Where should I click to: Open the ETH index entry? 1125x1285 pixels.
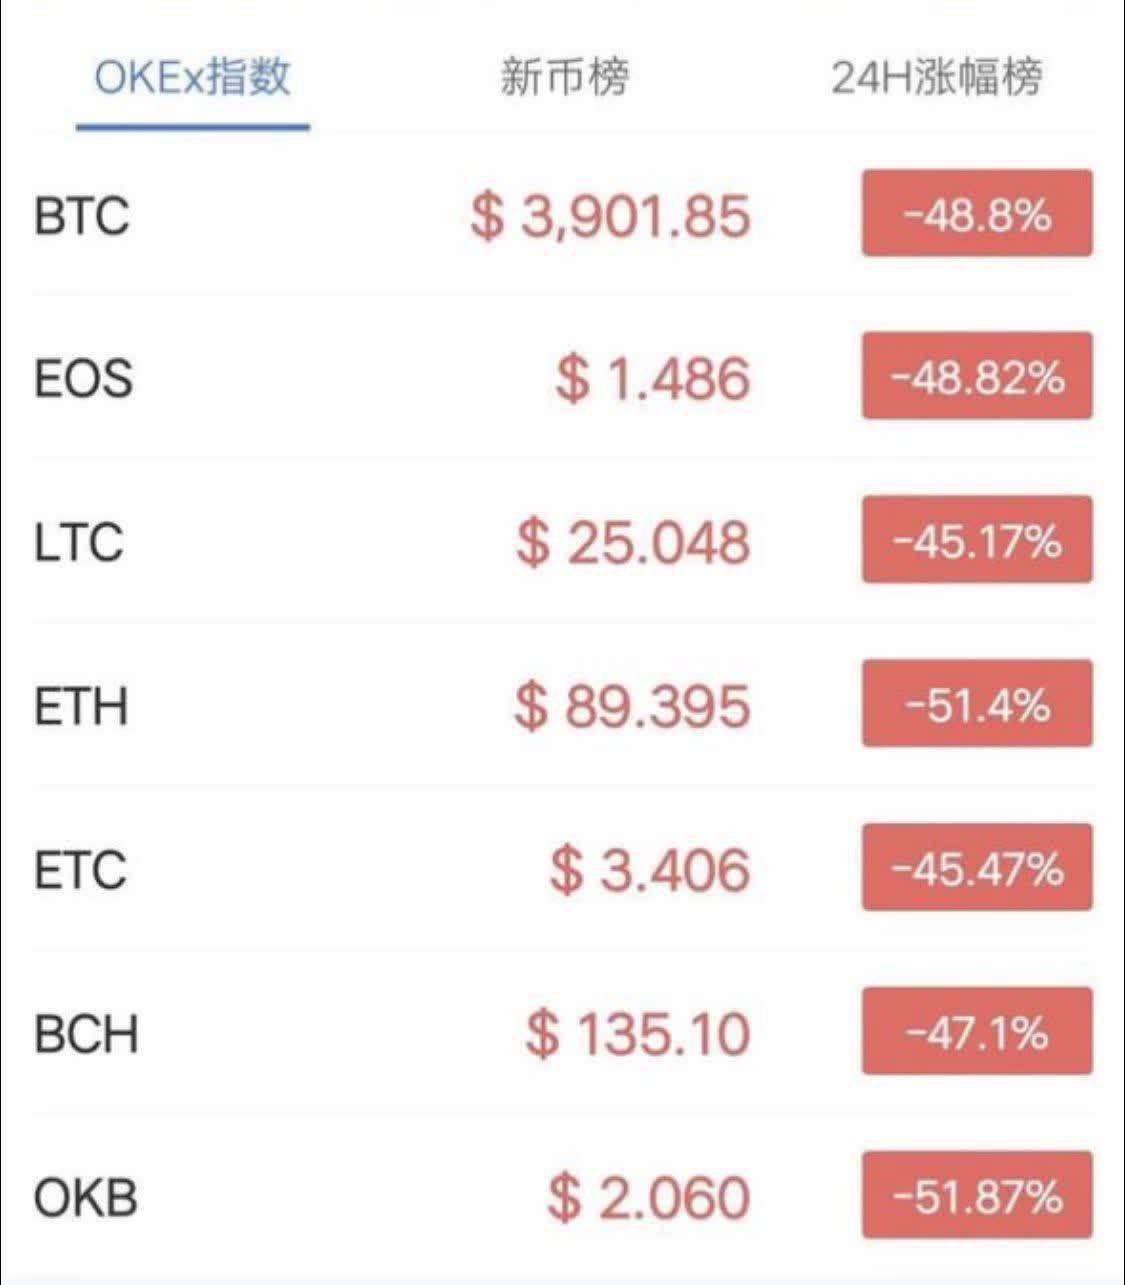[82, 706]
